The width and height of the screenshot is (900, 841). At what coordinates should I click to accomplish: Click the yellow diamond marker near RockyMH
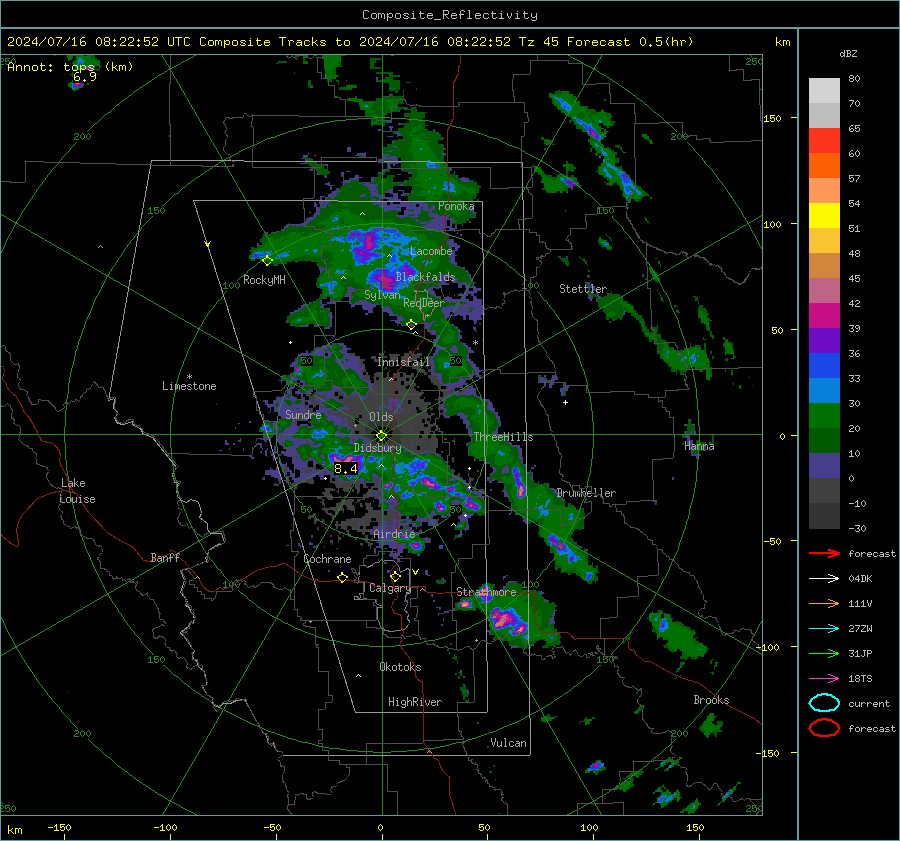(267, 261)
